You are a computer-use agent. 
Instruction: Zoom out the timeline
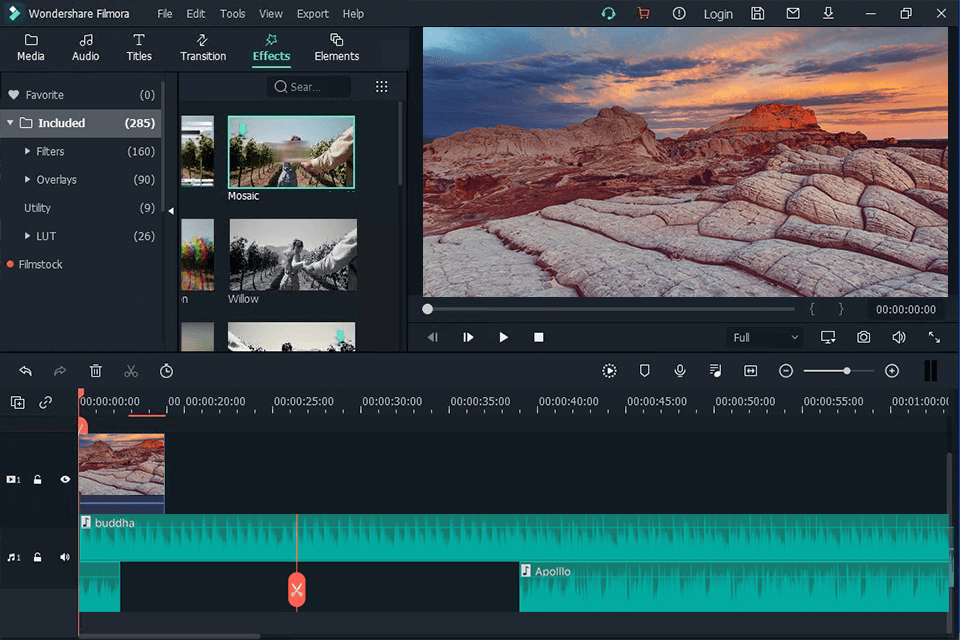[786, 371]
